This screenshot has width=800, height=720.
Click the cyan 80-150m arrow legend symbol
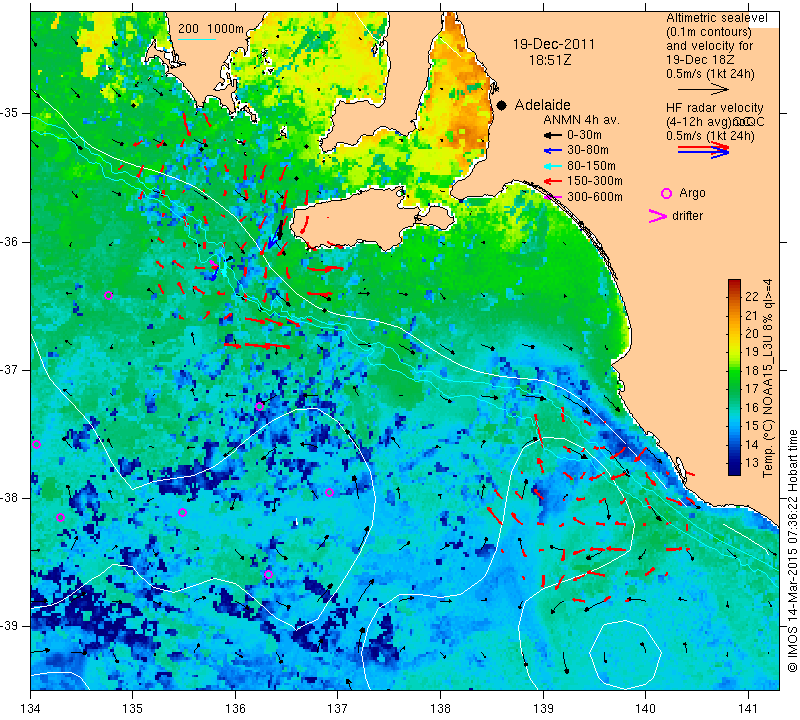pos(552,166)
